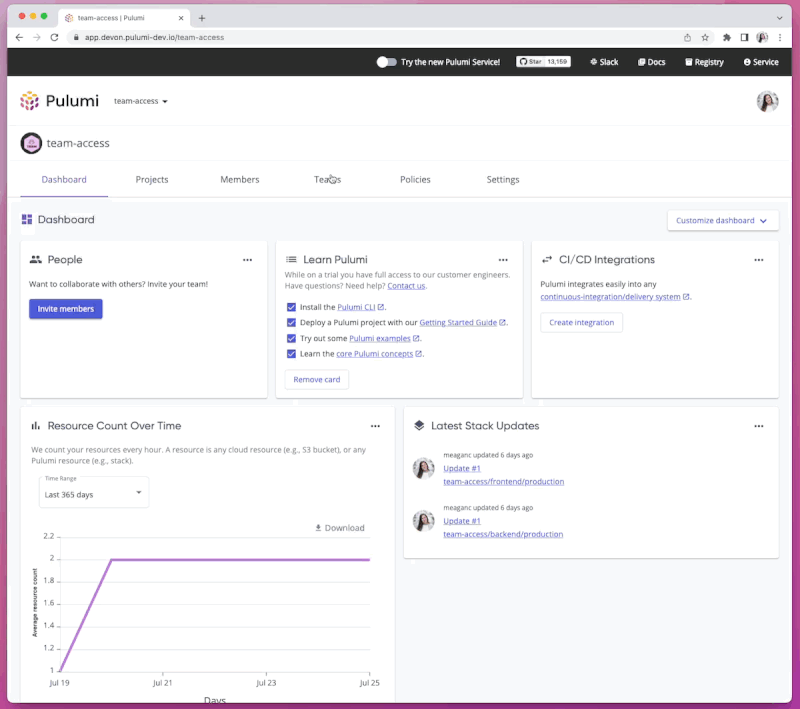Switch to the Policies tab

[x=415, y=180]
